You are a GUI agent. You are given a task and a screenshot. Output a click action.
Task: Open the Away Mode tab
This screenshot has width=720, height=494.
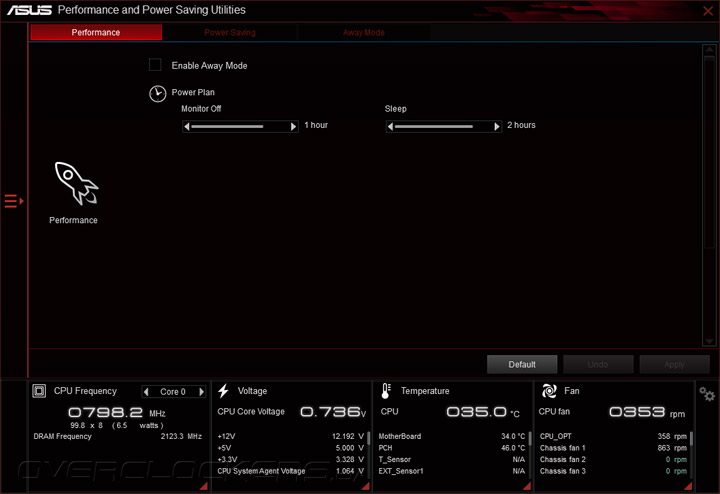(364, 32)
